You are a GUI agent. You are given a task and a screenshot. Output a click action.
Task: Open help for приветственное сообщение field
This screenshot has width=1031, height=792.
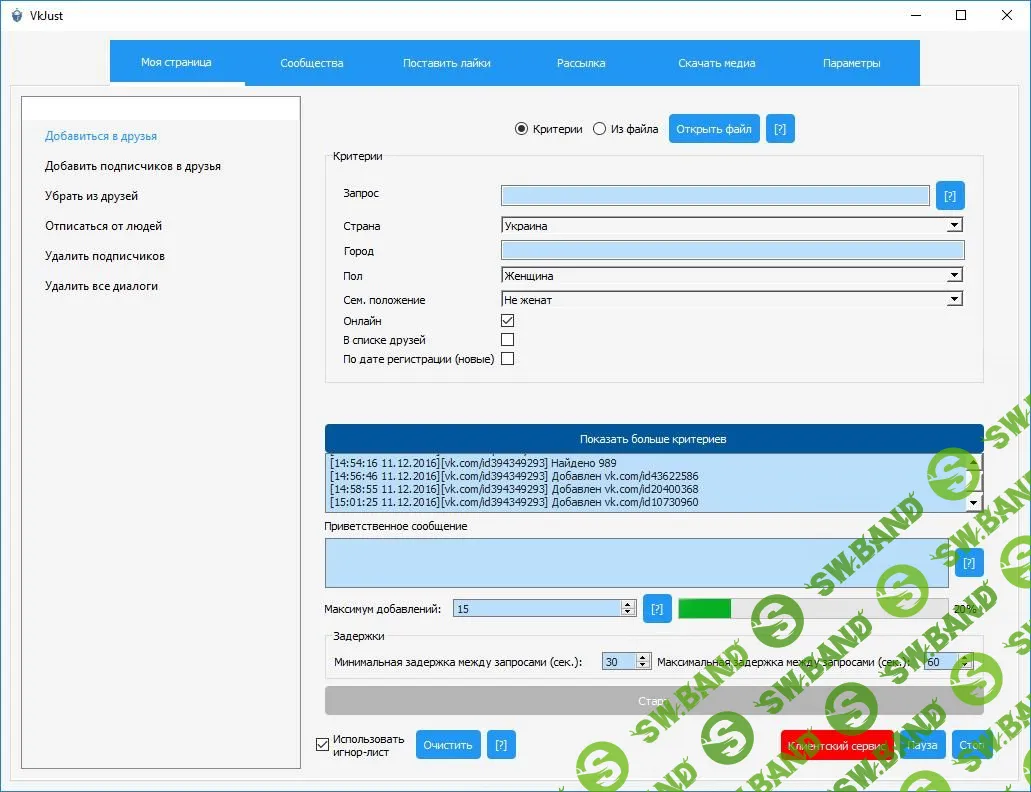[x=968, y=563]
